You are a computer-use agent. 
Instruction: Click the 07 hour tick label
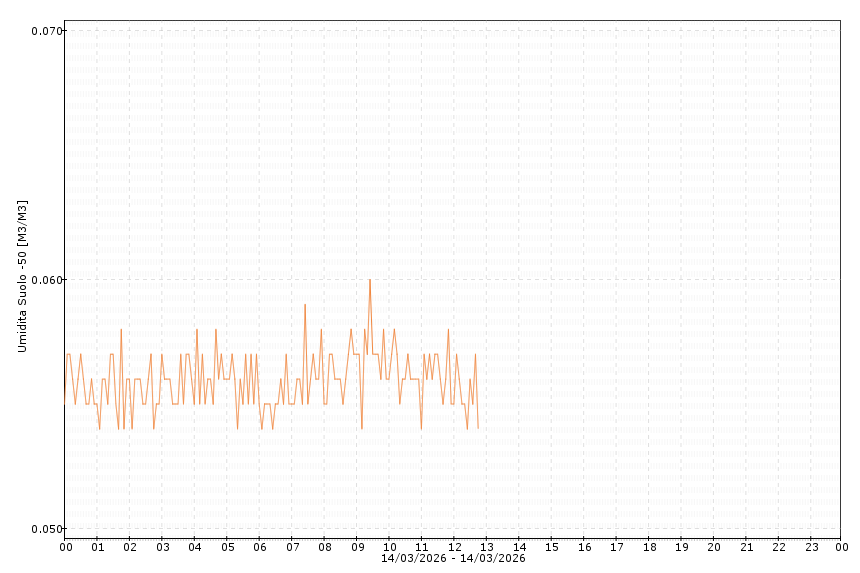pos(292,547)
